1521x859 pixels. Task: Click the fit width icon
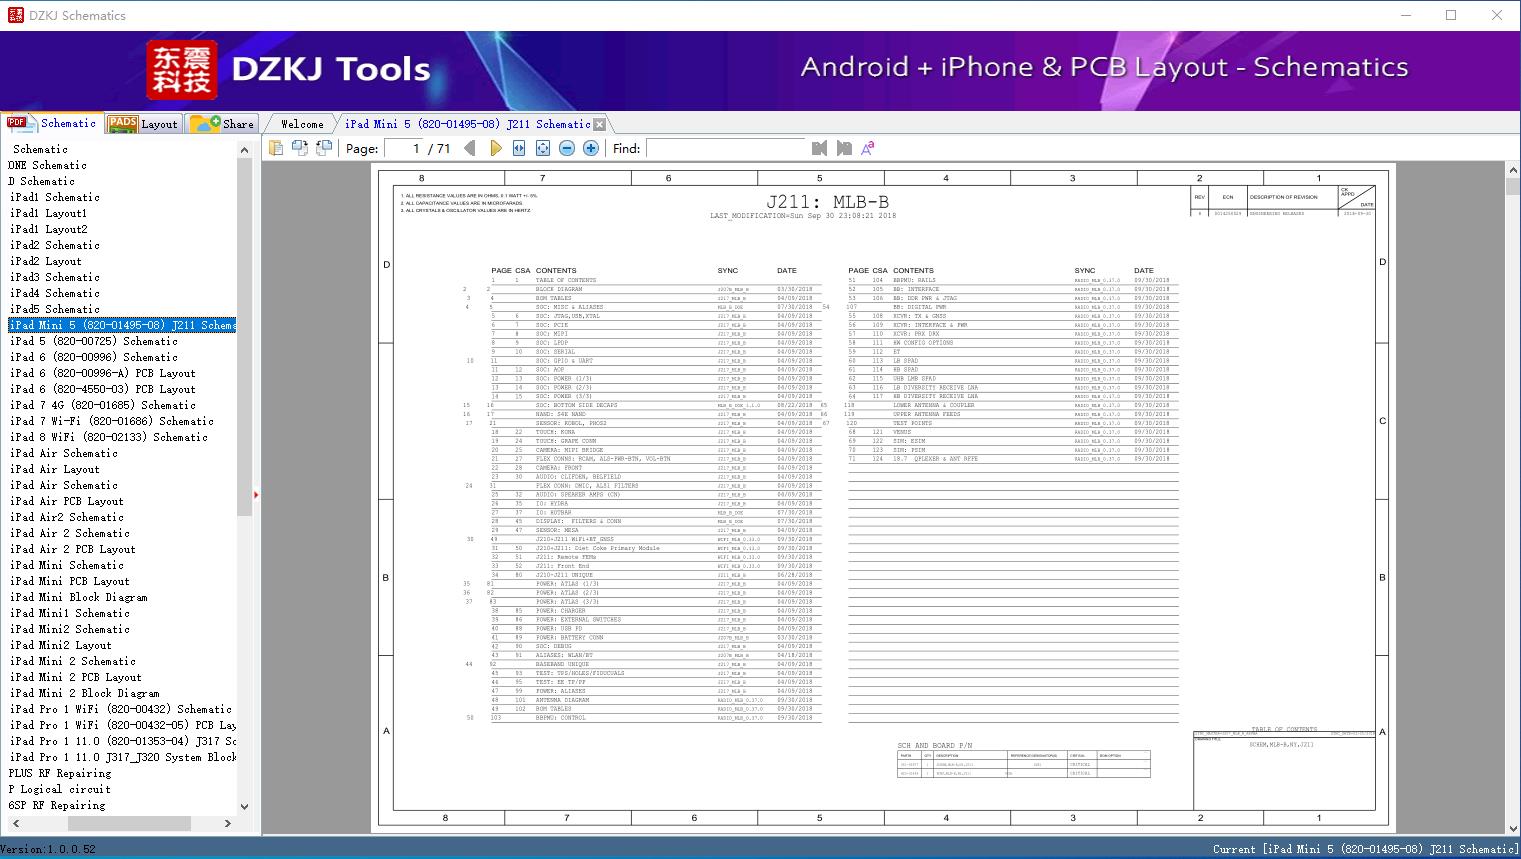click(519, 148)
